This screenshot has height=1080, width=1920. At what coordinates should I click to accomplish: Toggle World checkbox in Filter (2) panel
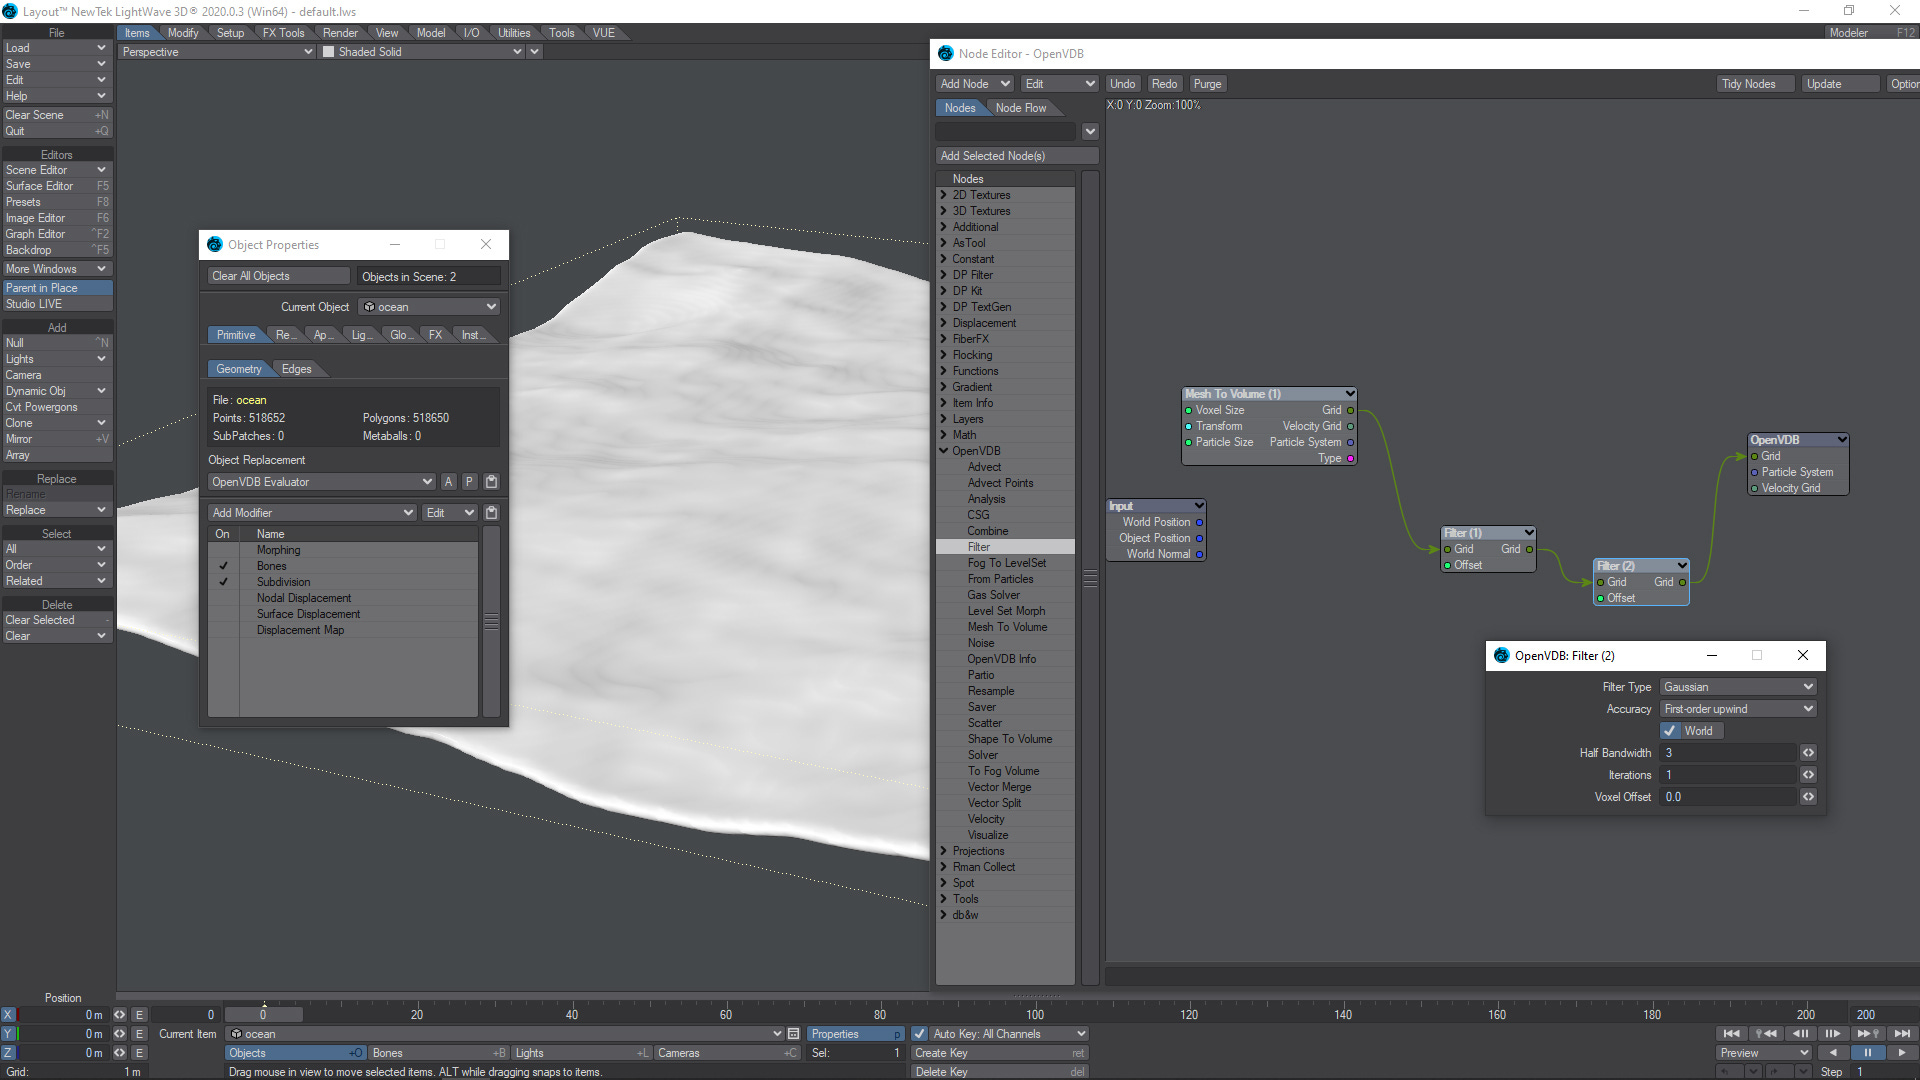pyautogui.click(x=1670, y=731)
